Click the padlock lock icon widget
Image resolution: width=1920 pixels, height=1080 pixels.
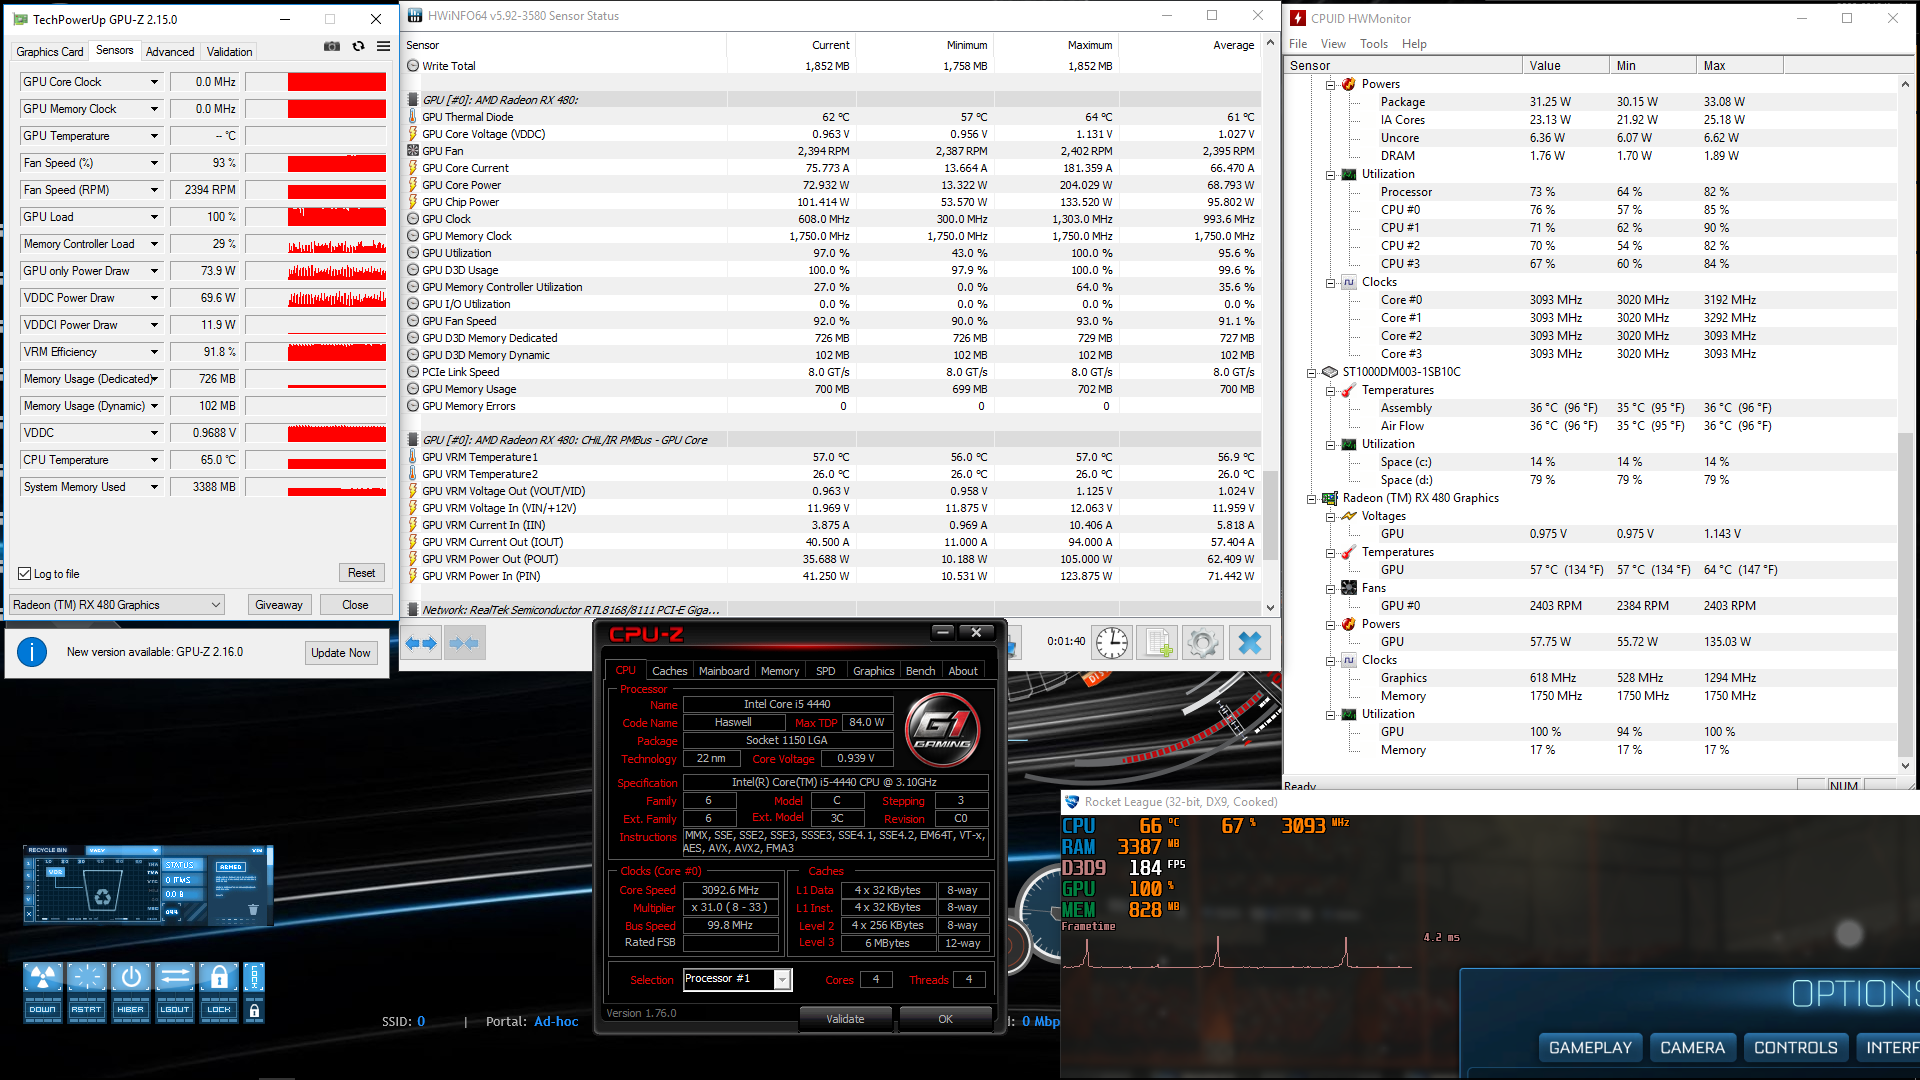click(x=219, y=977)
